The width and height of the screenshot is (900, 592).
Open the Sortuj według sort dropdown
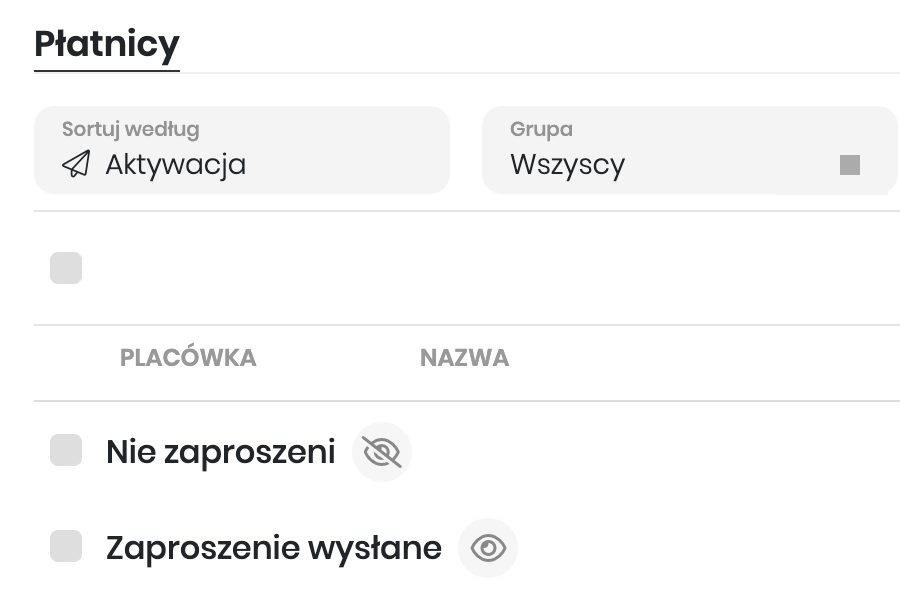click(242, 150)
